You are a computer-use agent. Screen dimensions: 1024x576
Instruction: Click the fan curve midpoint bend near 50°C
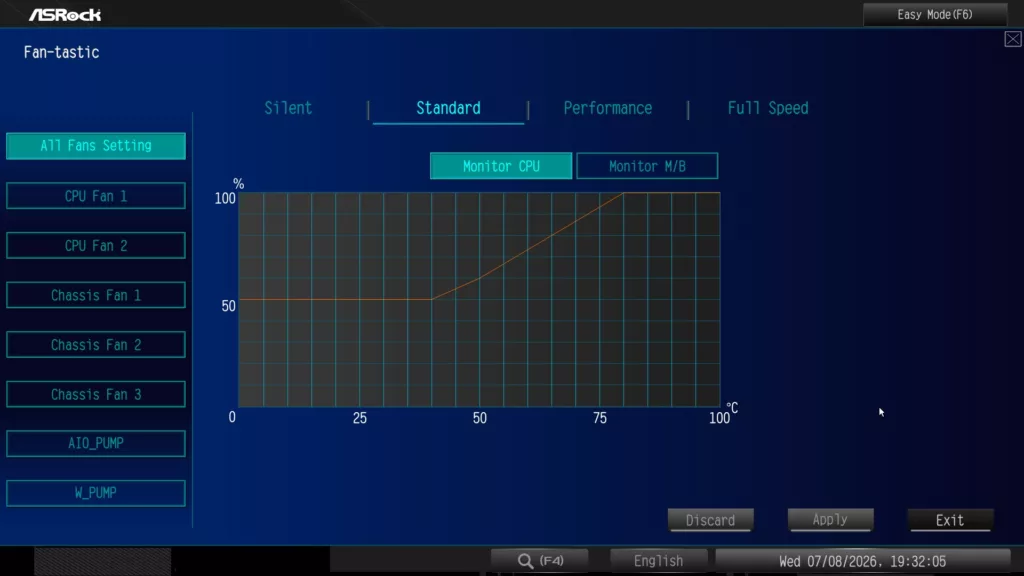point(479,278)
